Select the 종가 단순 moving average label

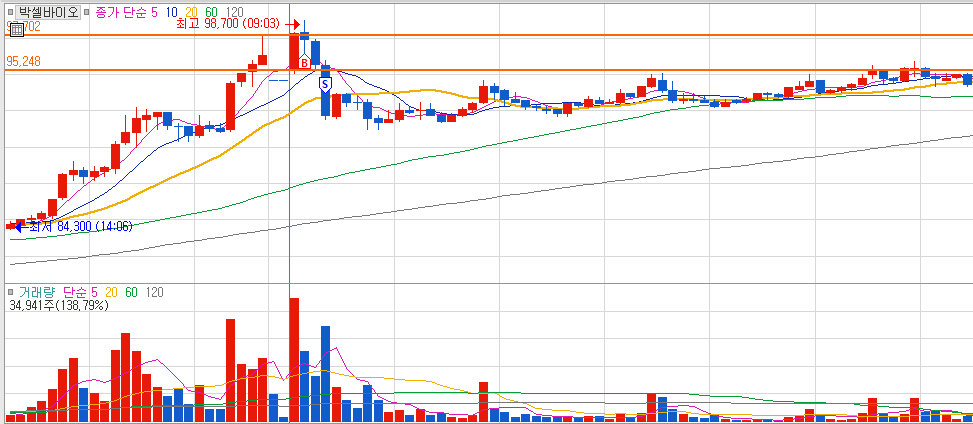coord(122,12)
